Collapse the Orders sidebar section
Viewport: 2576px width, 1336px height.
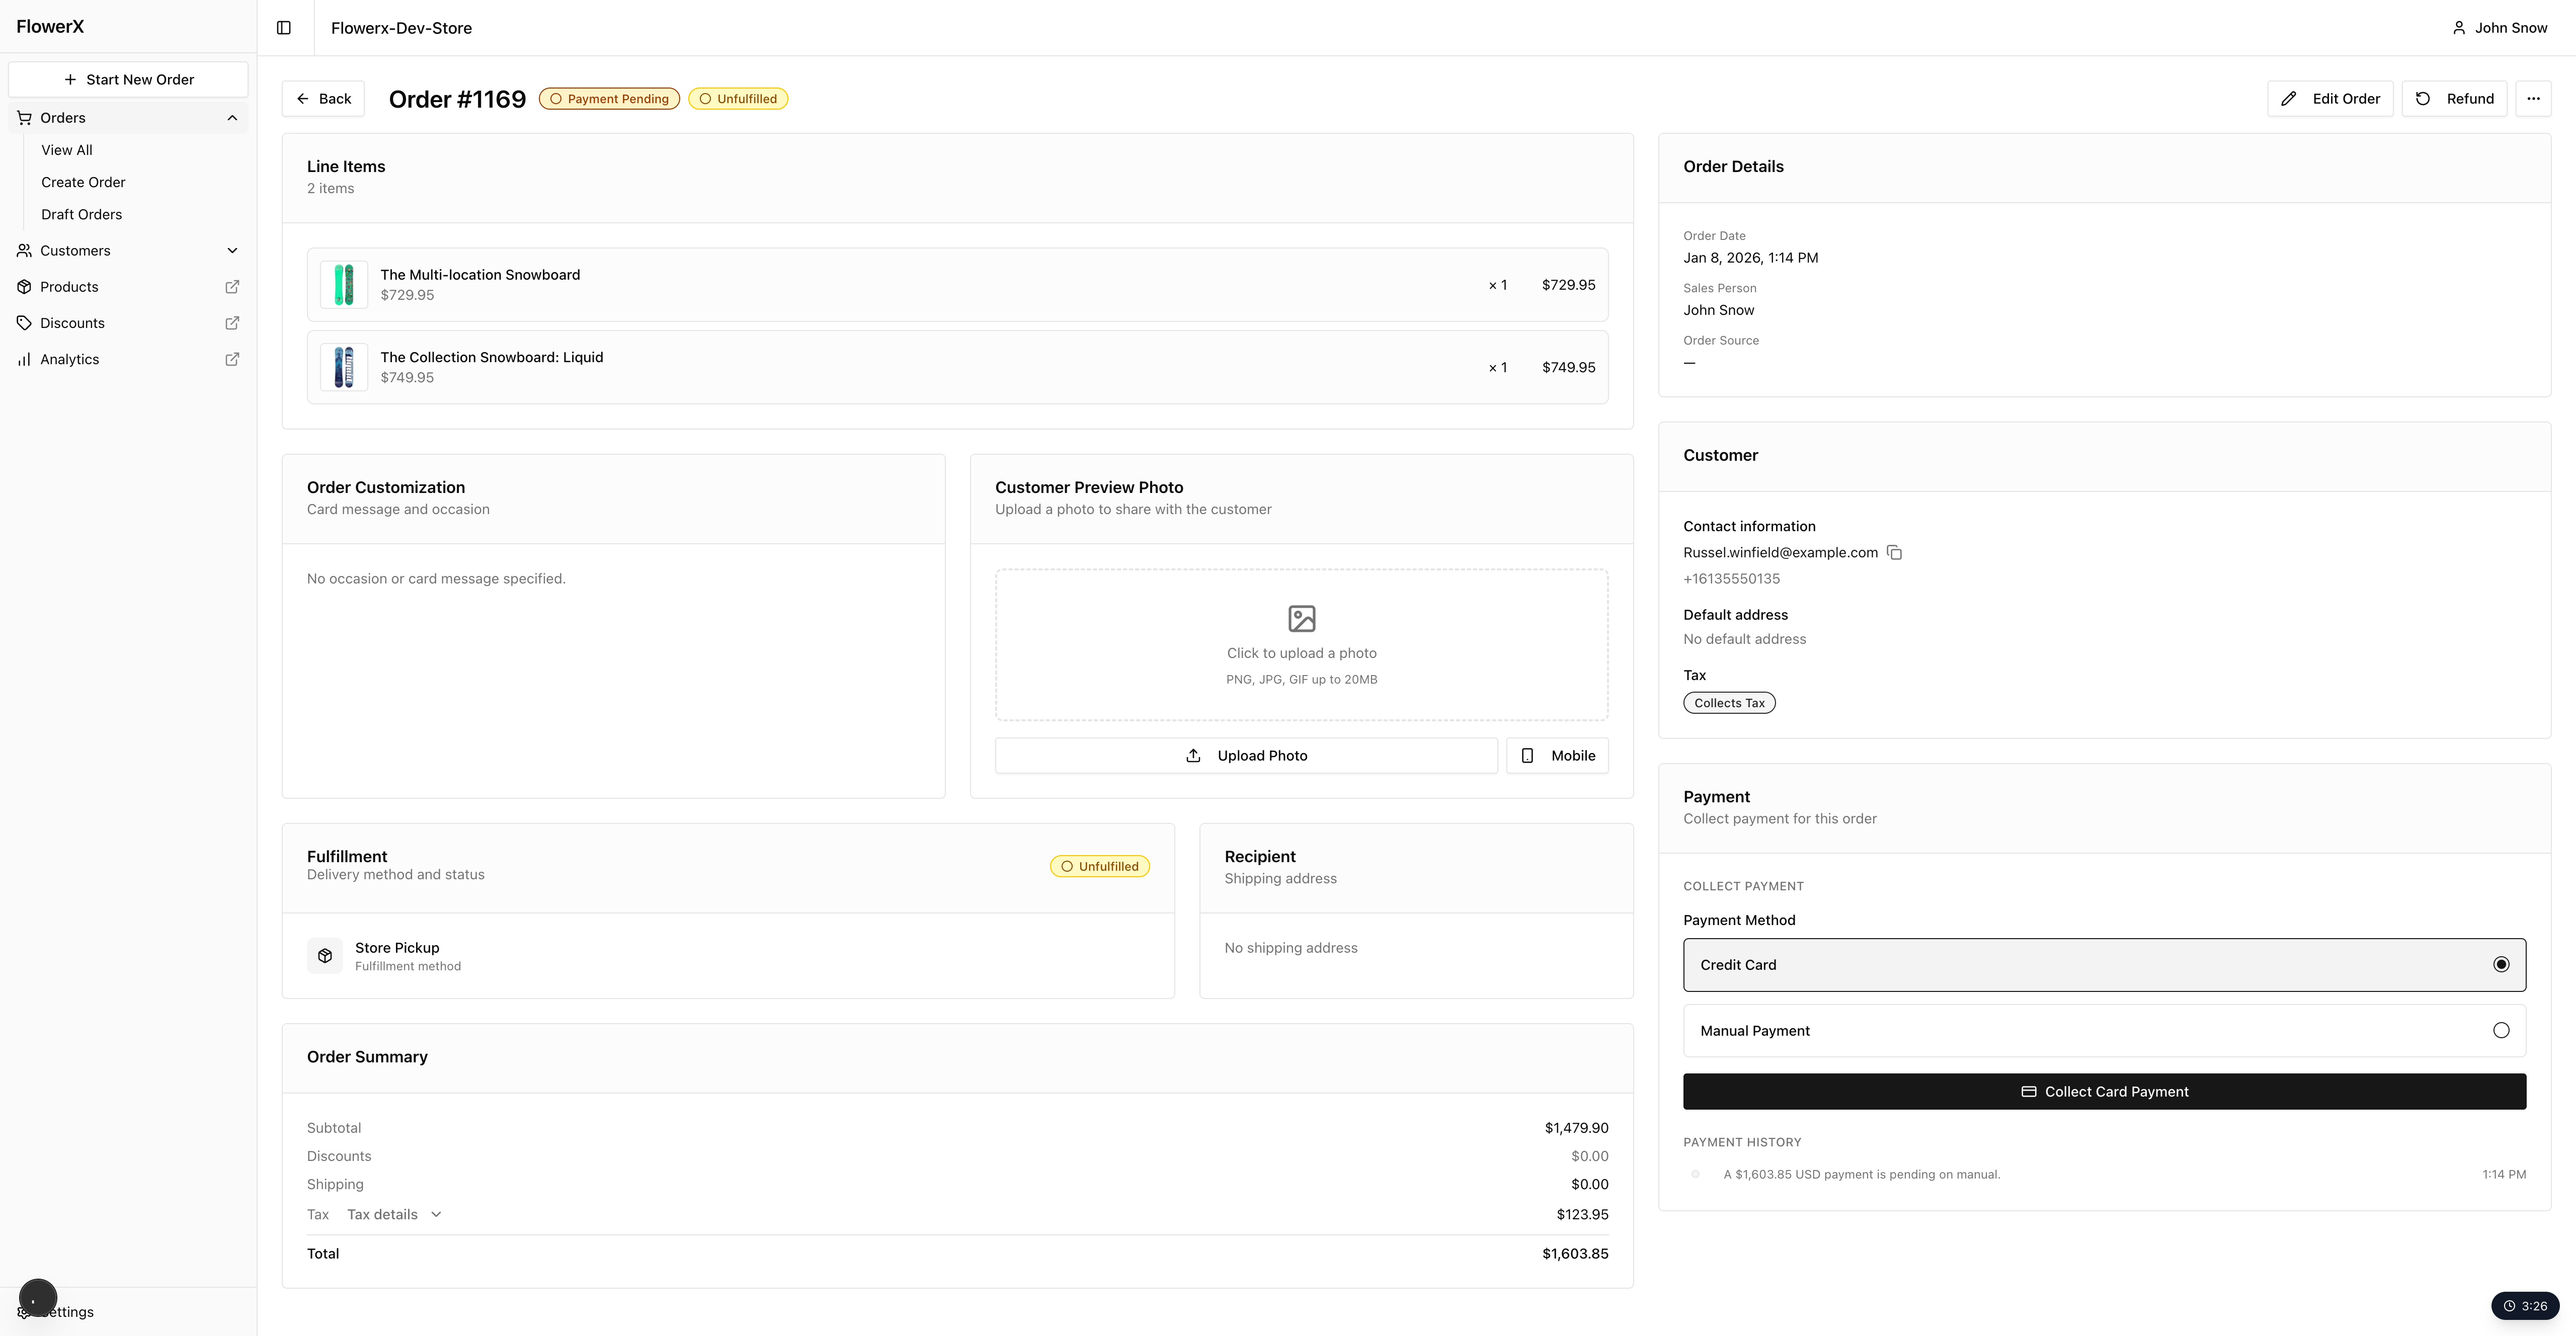[x=232, y=118]
